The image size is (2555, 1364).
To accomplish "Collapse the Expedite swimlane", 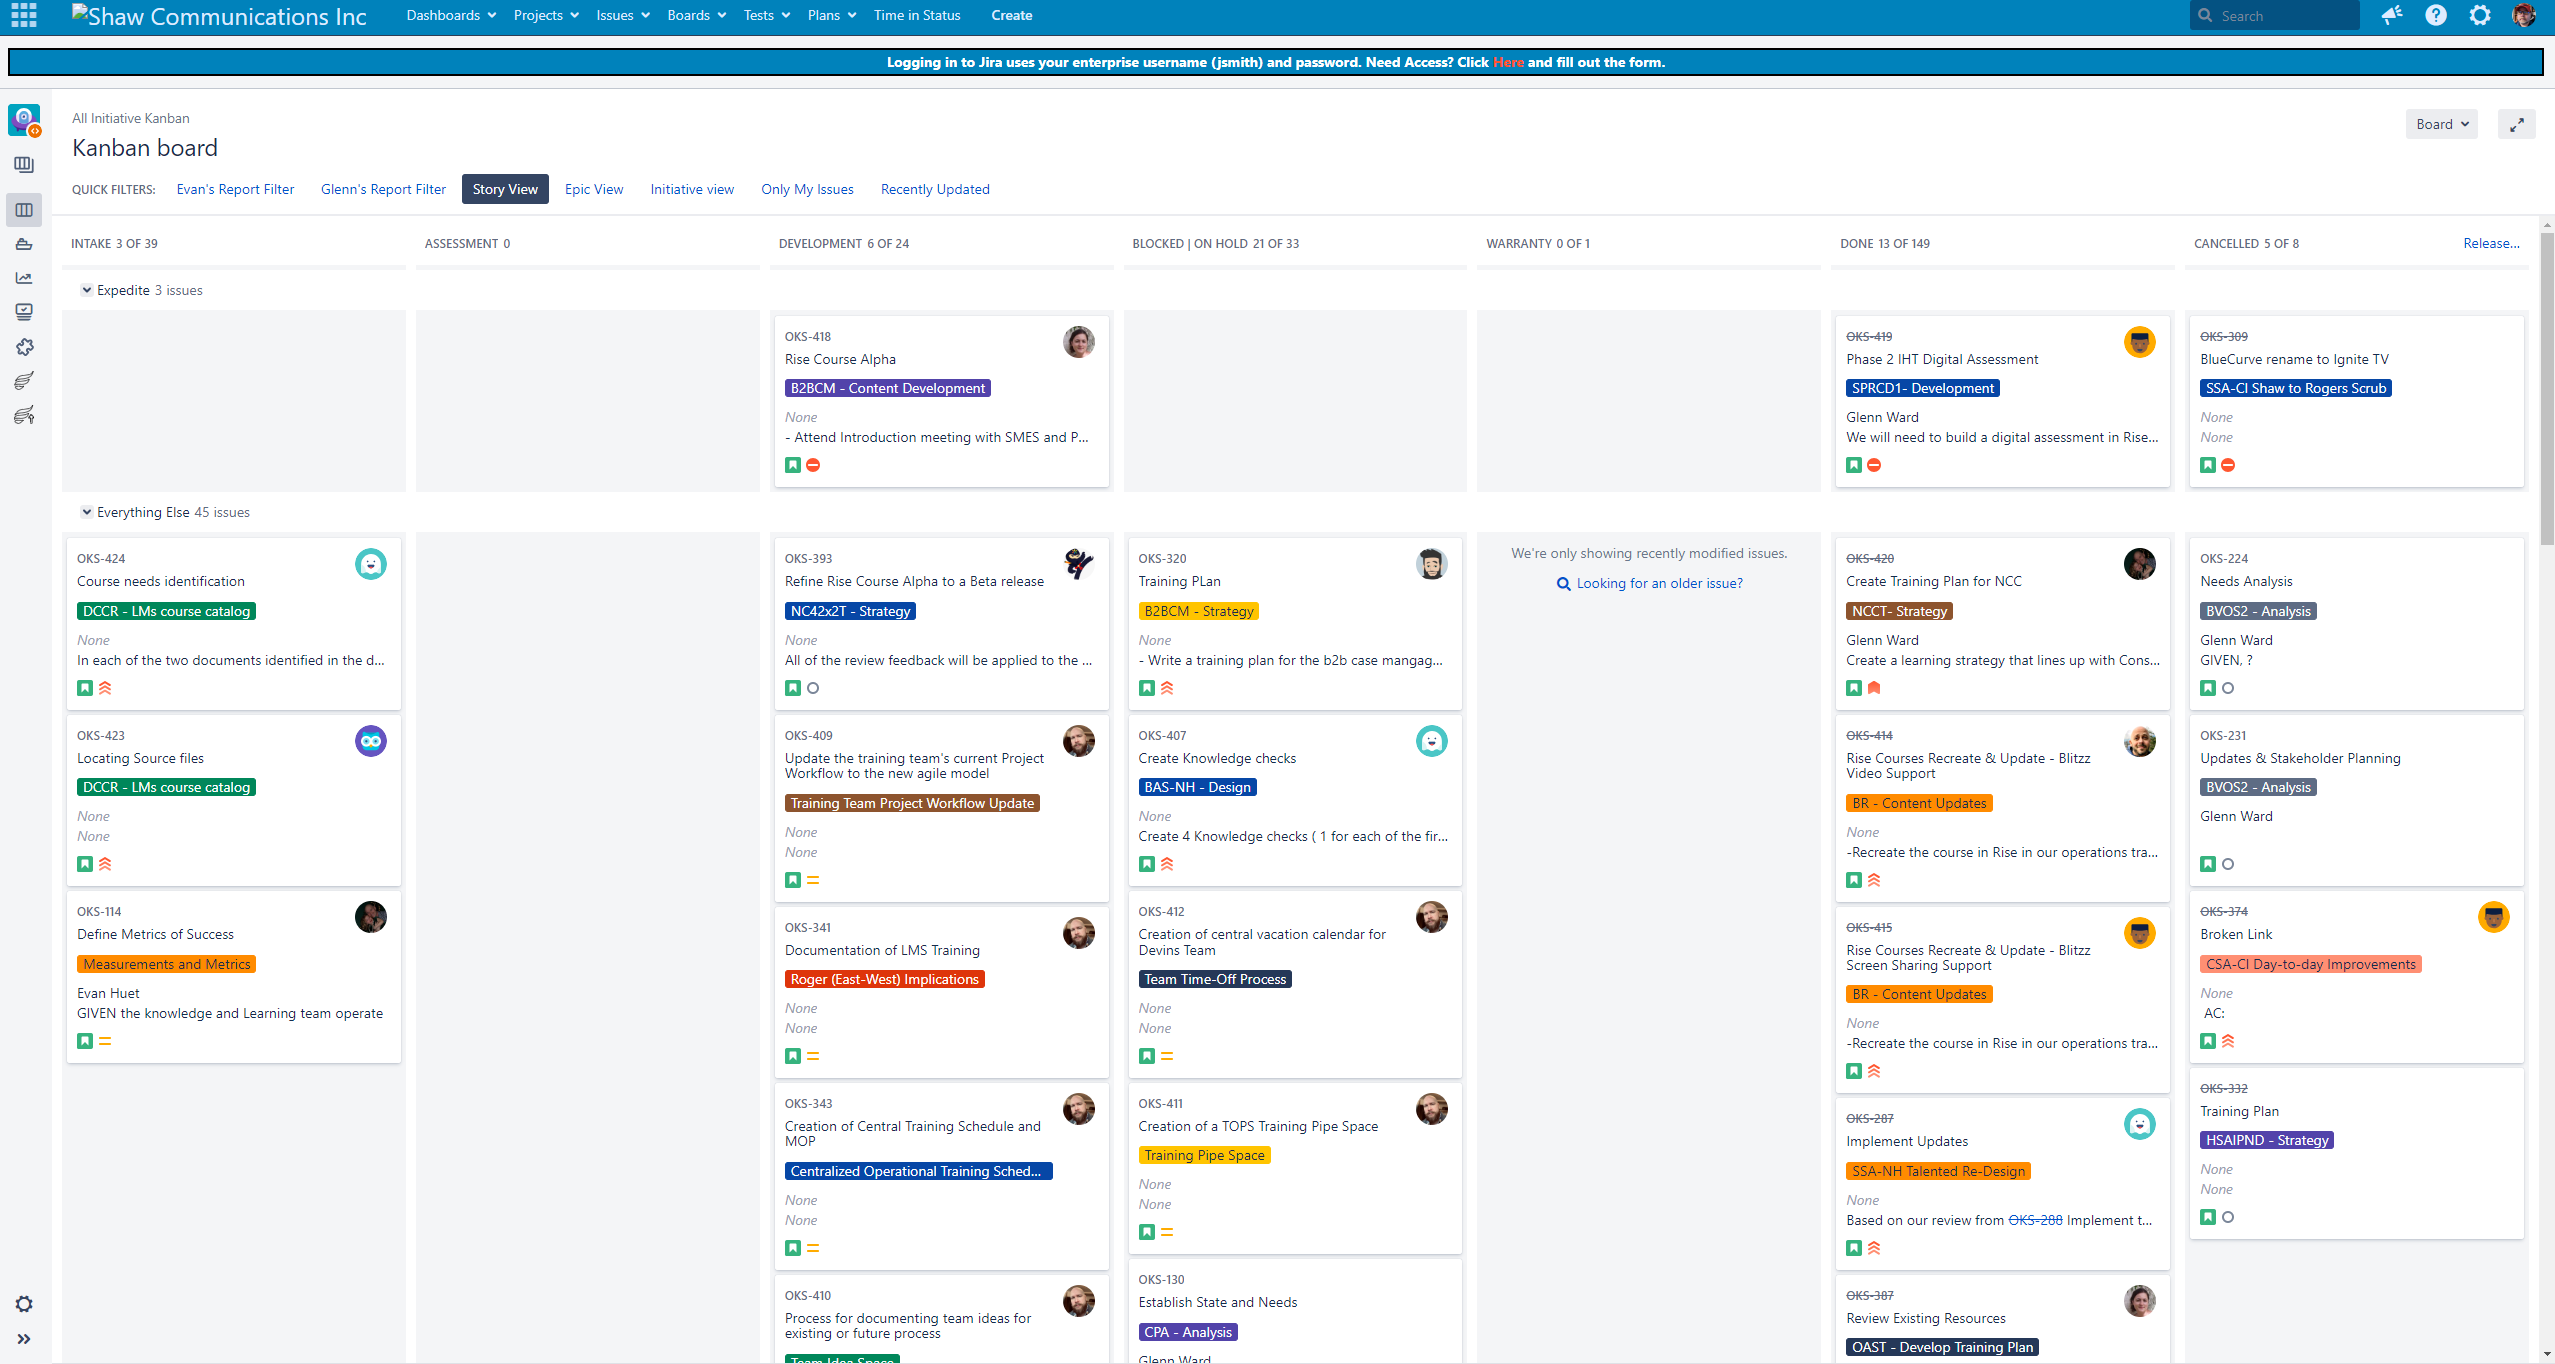I will (x=87, y=290).
